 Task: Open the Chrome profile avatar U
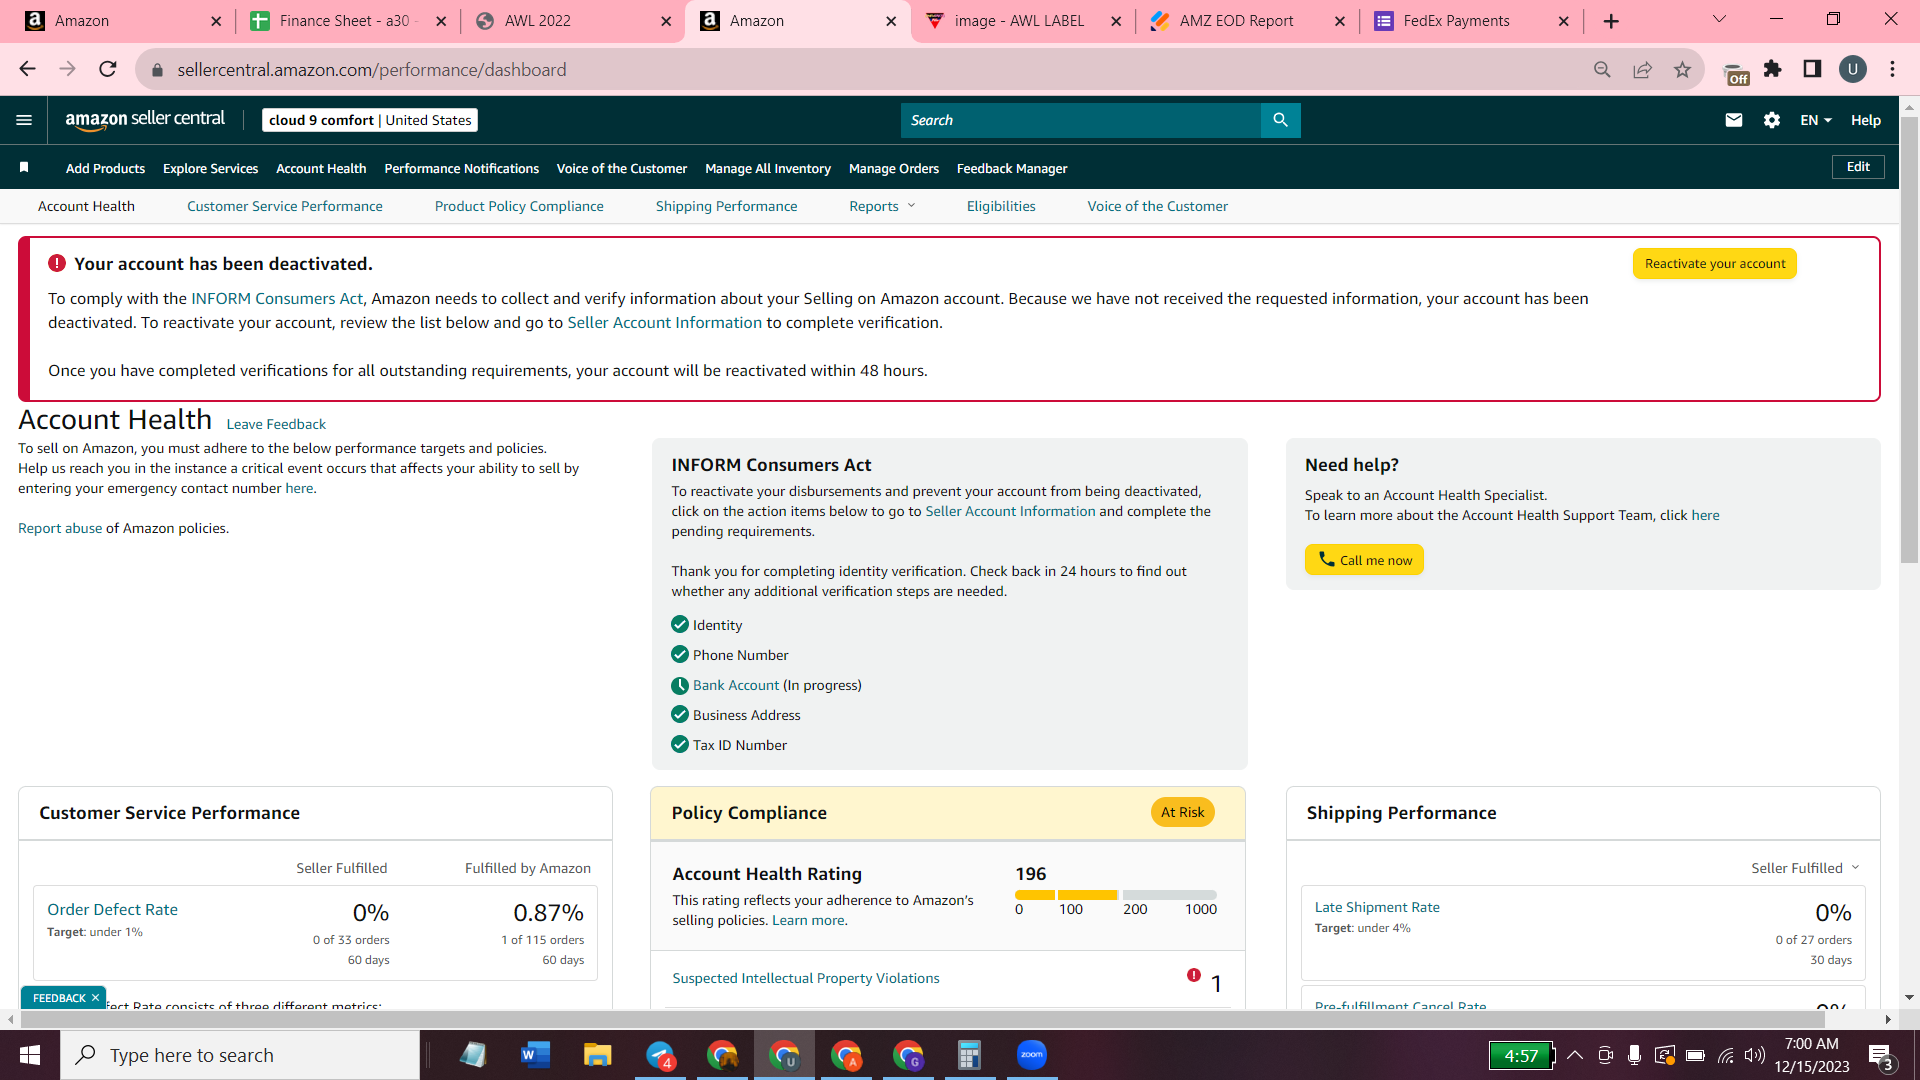(1853, 69)
